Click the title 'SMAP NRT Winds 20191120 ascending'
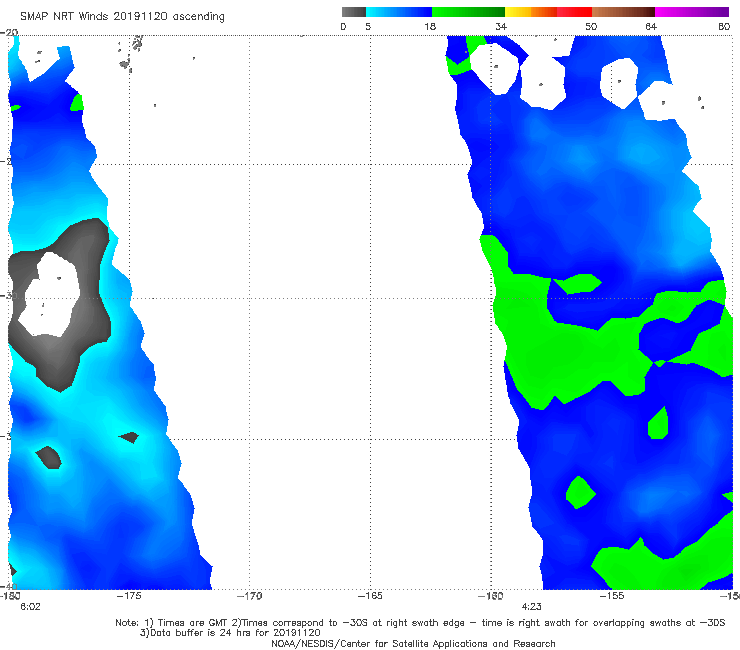Viewport: 740px width, 650px height. click(x=122, y=17)
